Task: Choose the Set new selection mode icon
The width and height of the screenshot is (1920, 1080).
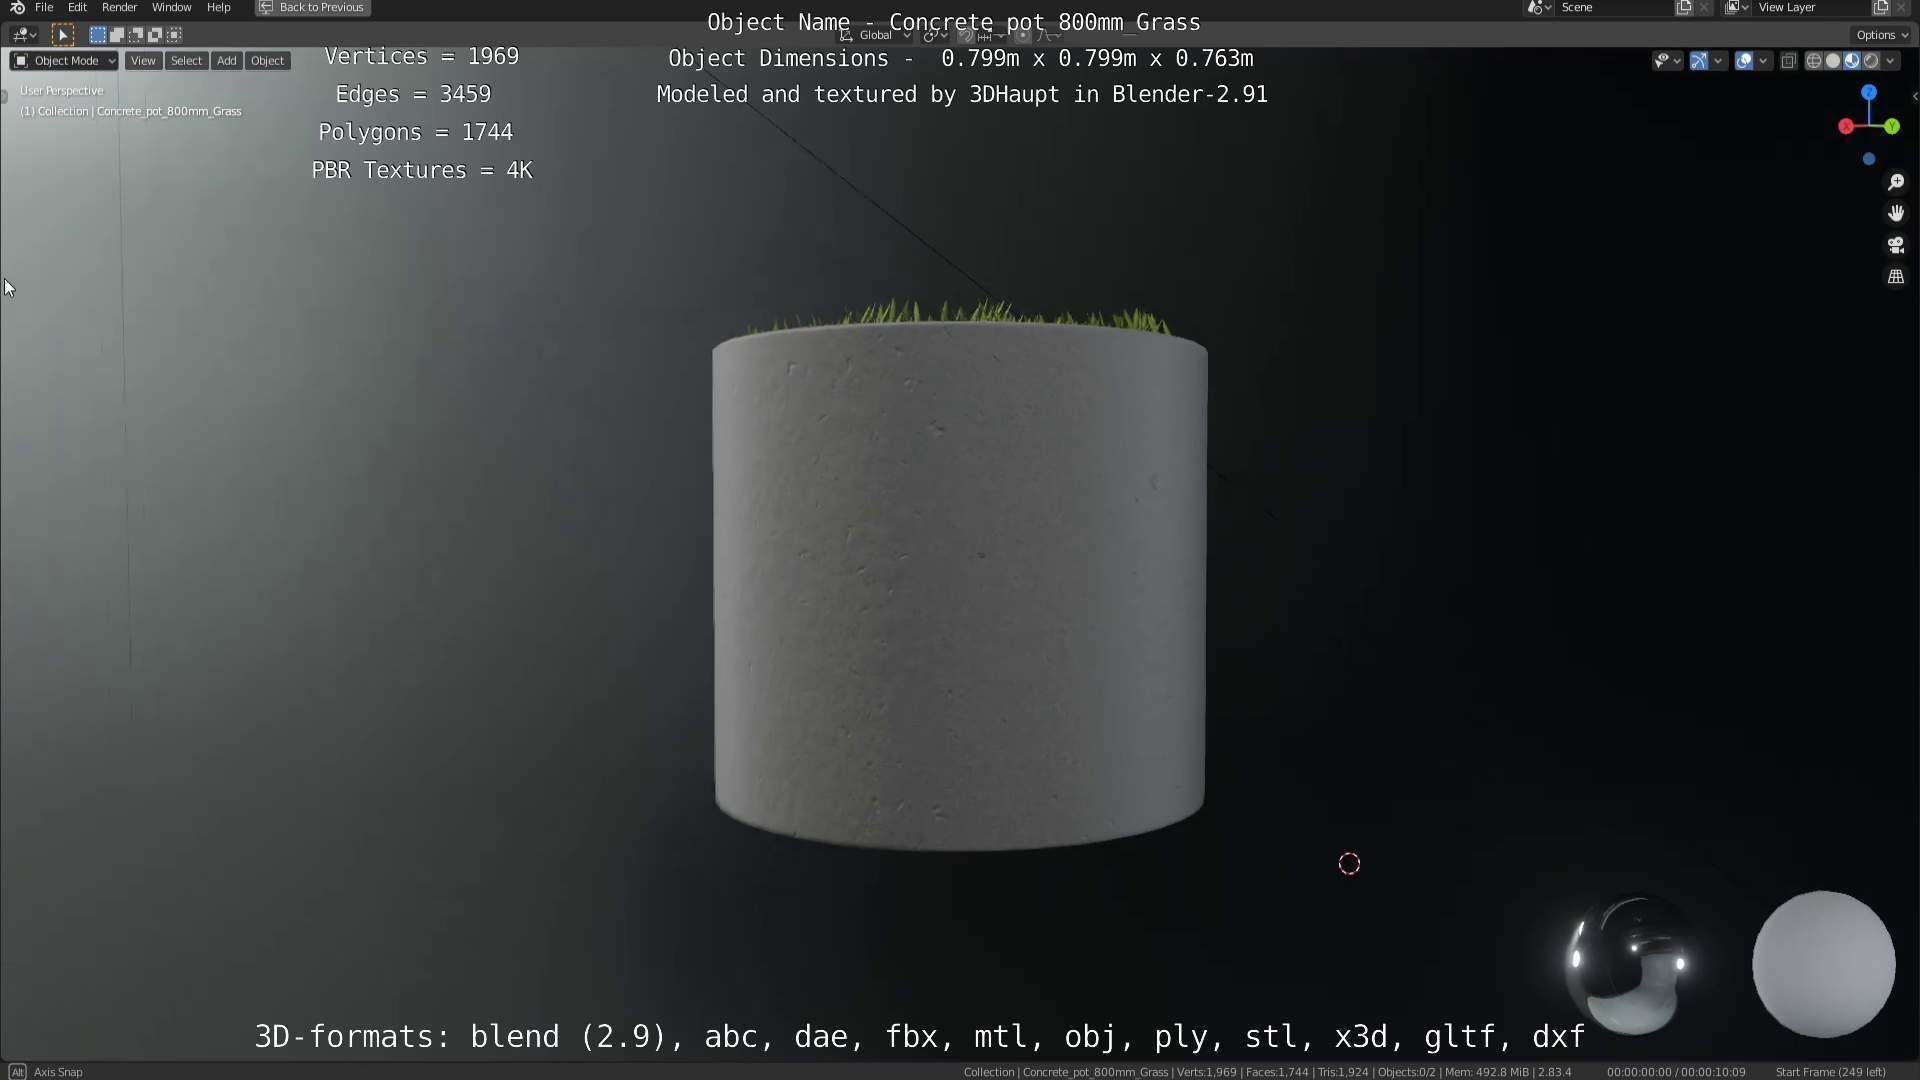Action: [x=97, y=35]
